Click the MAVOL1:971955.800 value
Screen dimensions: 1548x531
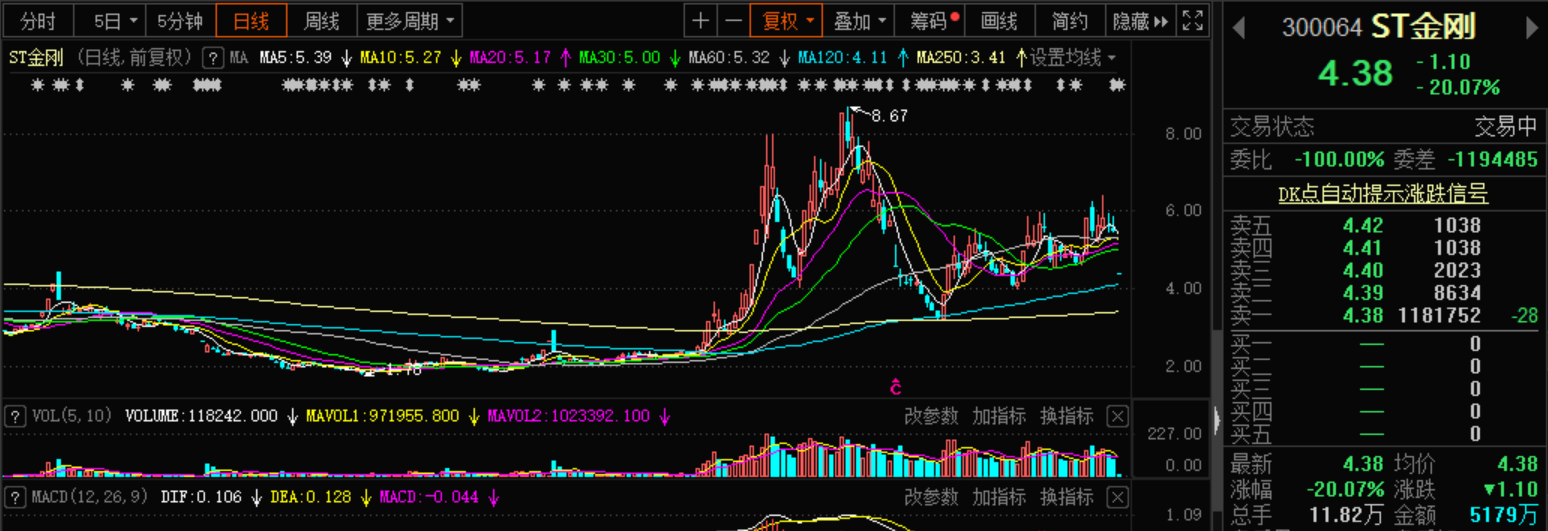tap(383, 416)
